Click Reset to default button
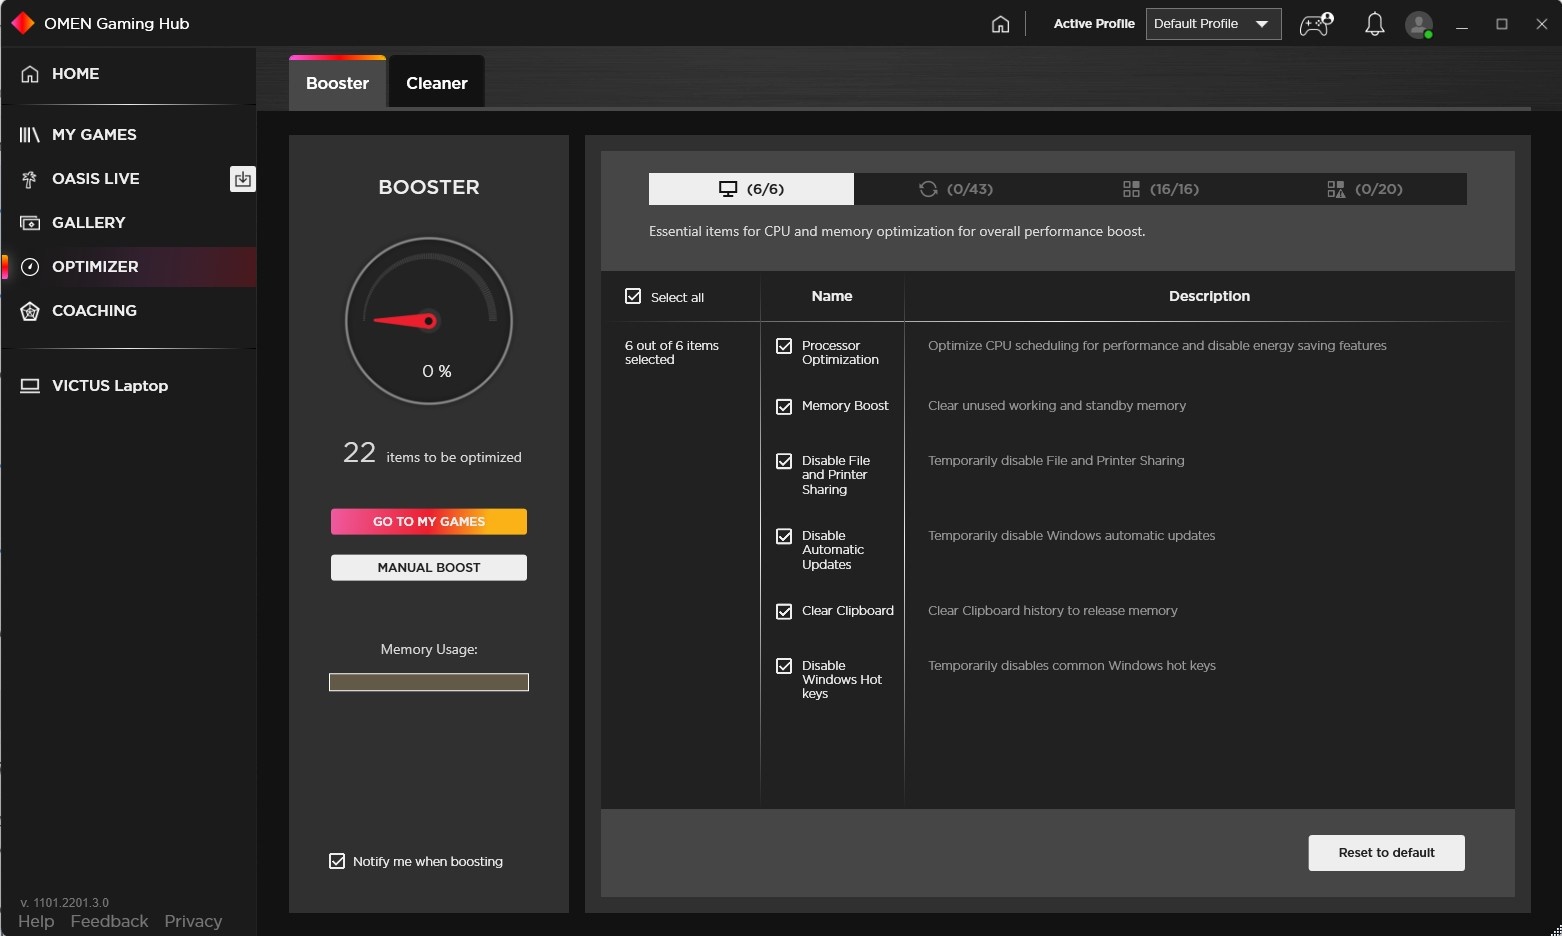 tap(1386, 853)
